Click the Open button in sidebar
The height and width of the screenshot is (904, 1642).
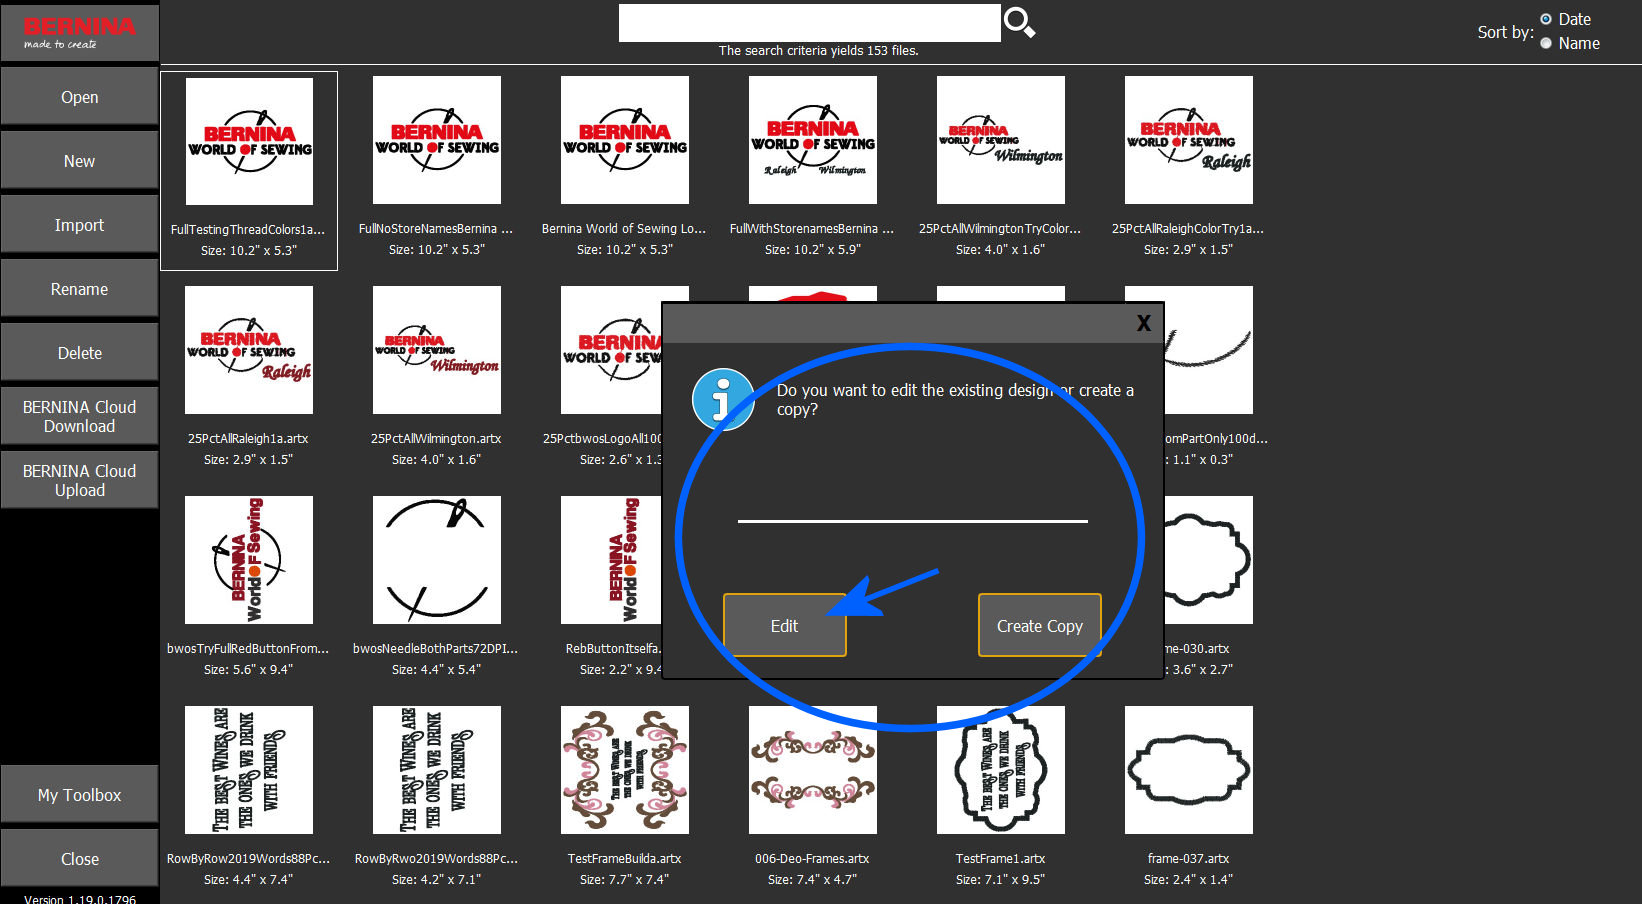coord(79,97)
